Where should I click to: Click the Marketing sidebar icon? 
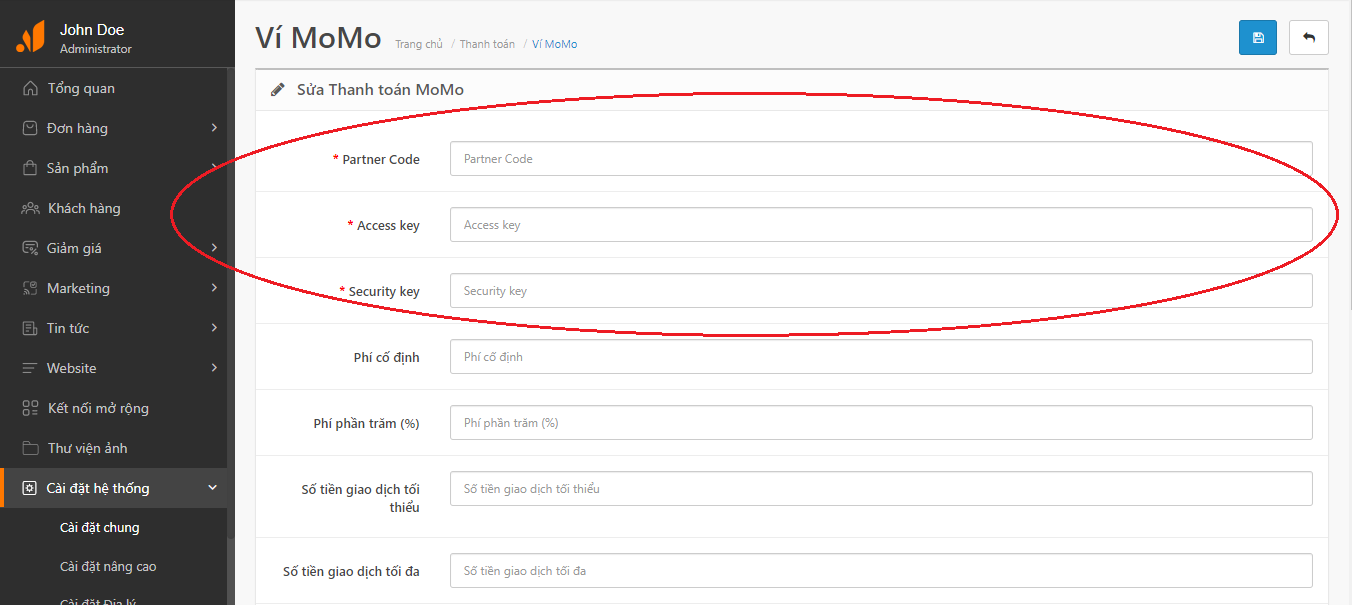[x=30, y=288]
